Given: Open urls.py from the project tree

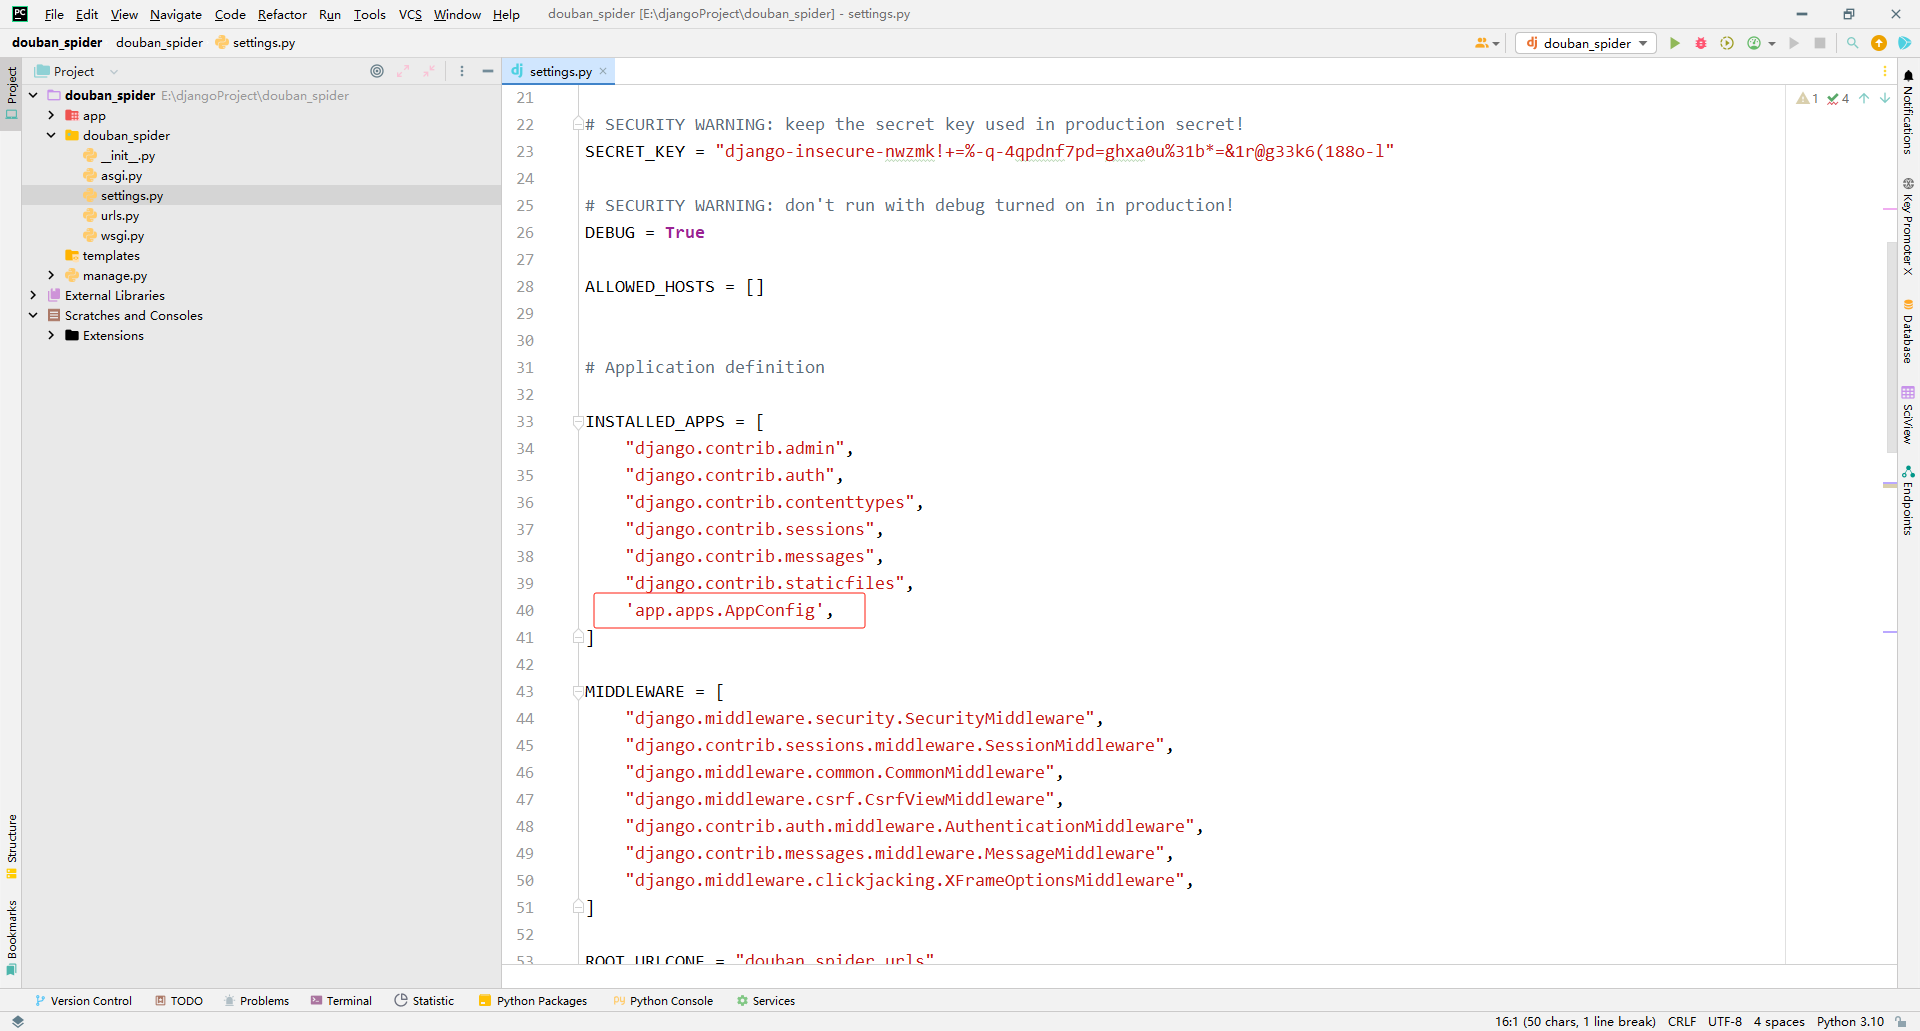Looking at the screenshot, I should point(119,215).
